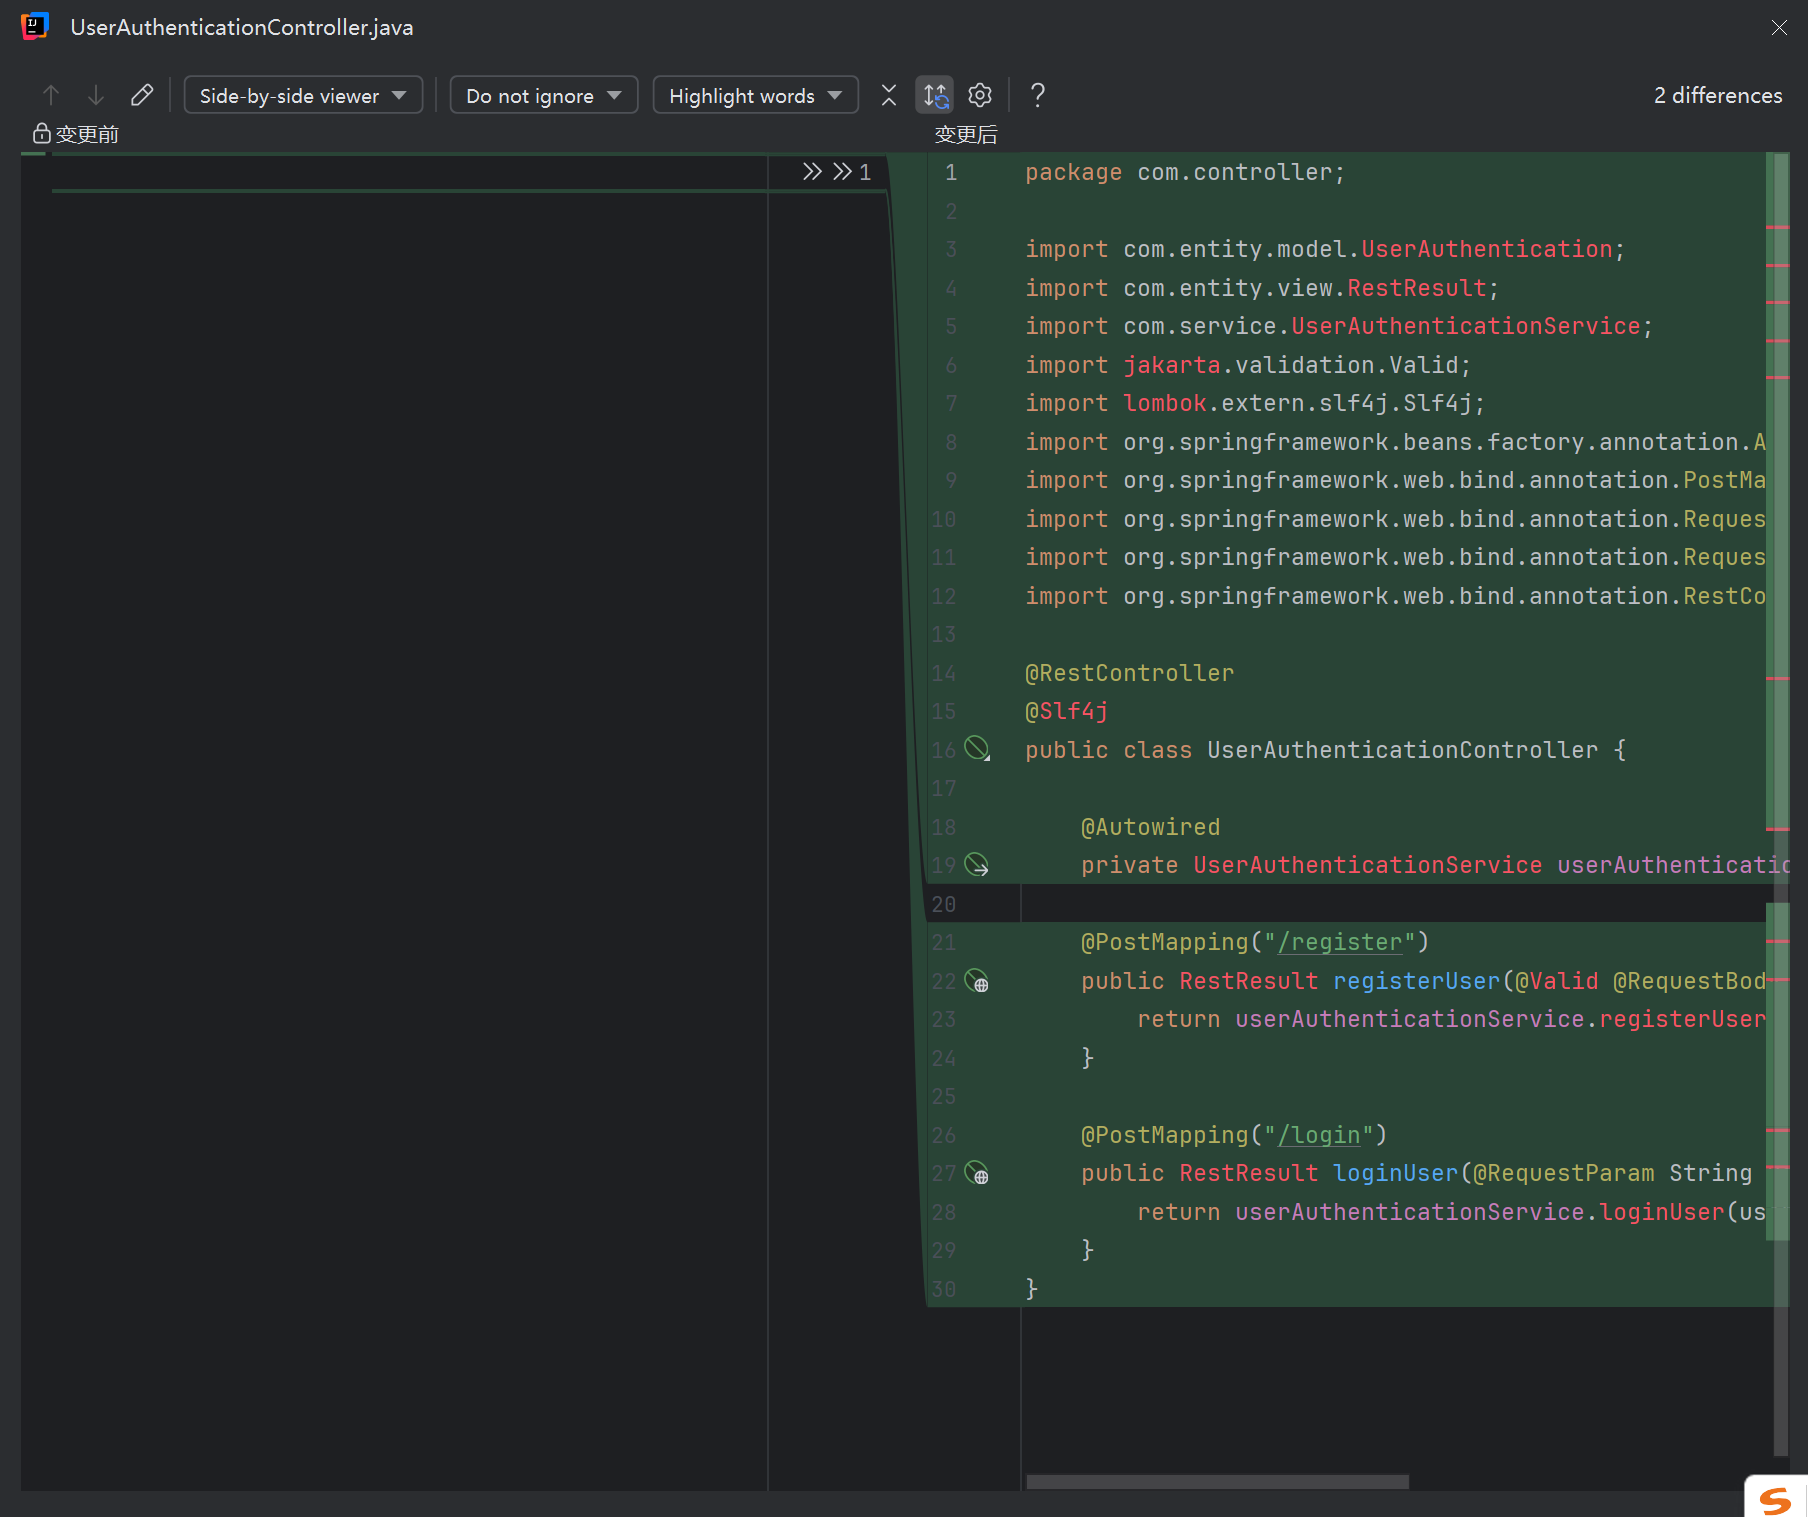This screenshot has height=1517, width=1808.
Task: Follow the /login URL link
Action: [x=1318, y=1135]
